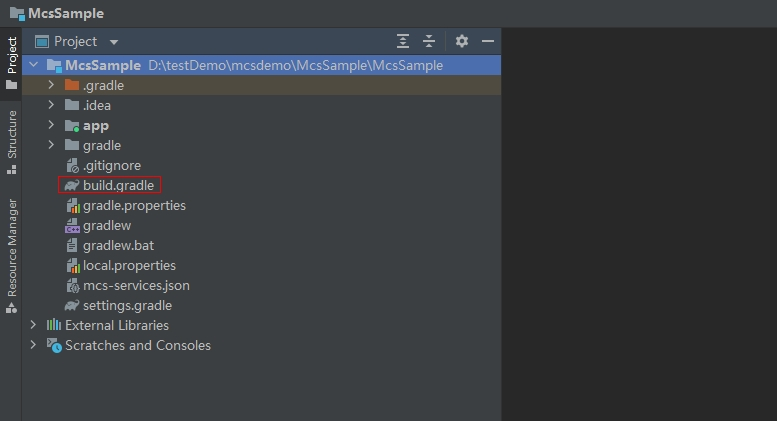The width and height of the screenshot is (777, 421).
Task: Open the Project view dropdown
Action: coord(113,42)
